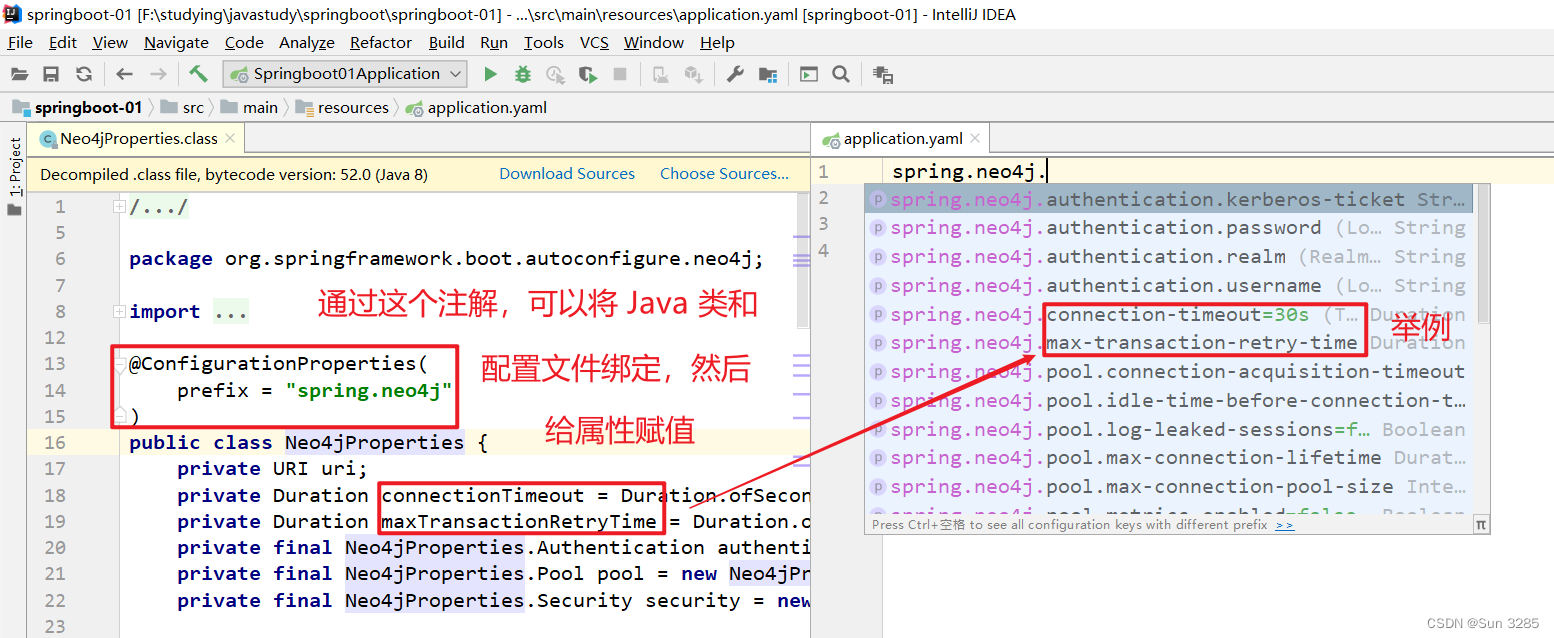This screenshot has width=1554, height=638.
Task: Open the Help menu
Action: click(x=717, y=42)
